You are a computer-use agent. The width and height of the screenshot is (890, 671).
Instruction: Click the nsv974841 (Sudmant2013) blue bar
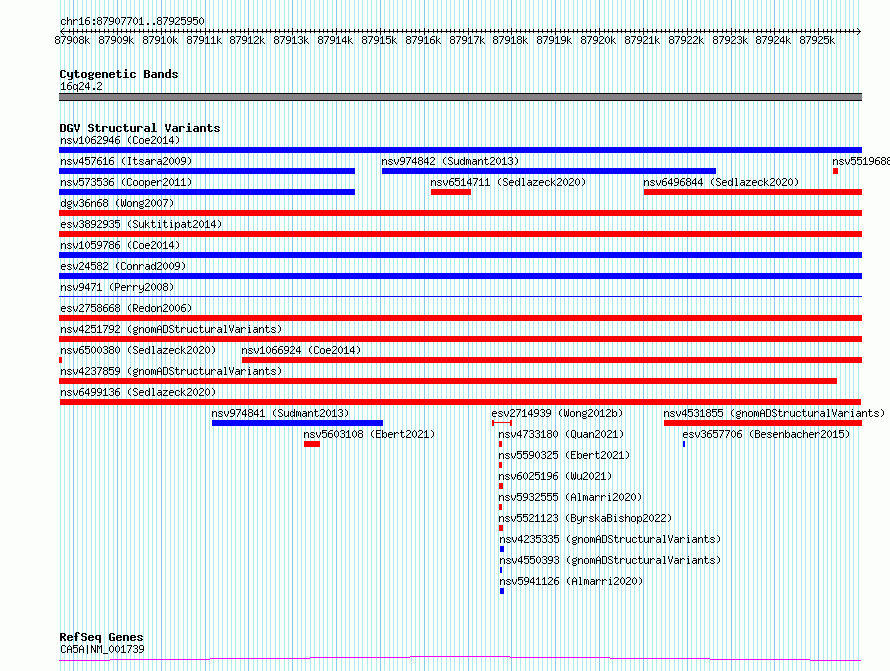click(x=297, y=423)
